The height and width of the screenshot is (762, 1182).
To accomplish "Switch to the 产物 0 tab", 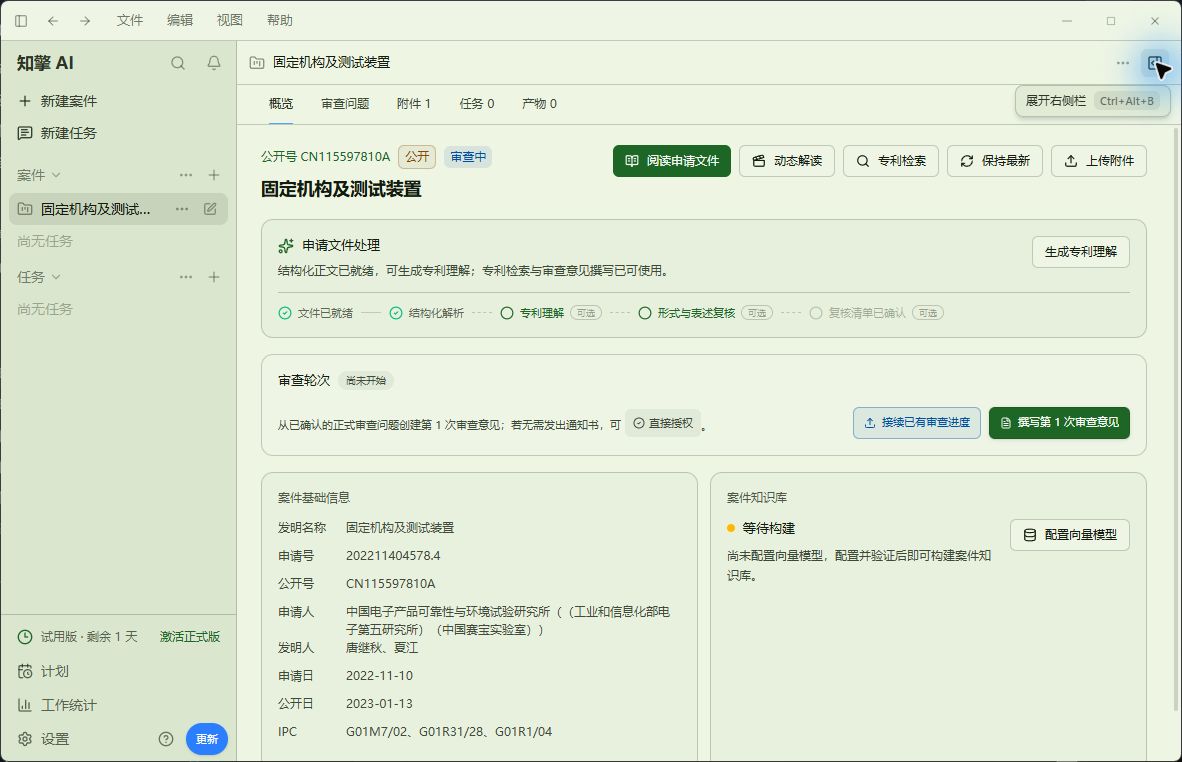I will tap(540, 104).
